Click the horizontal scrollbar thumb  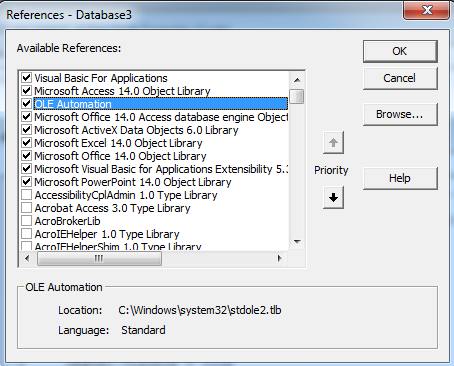pos(99,258)
